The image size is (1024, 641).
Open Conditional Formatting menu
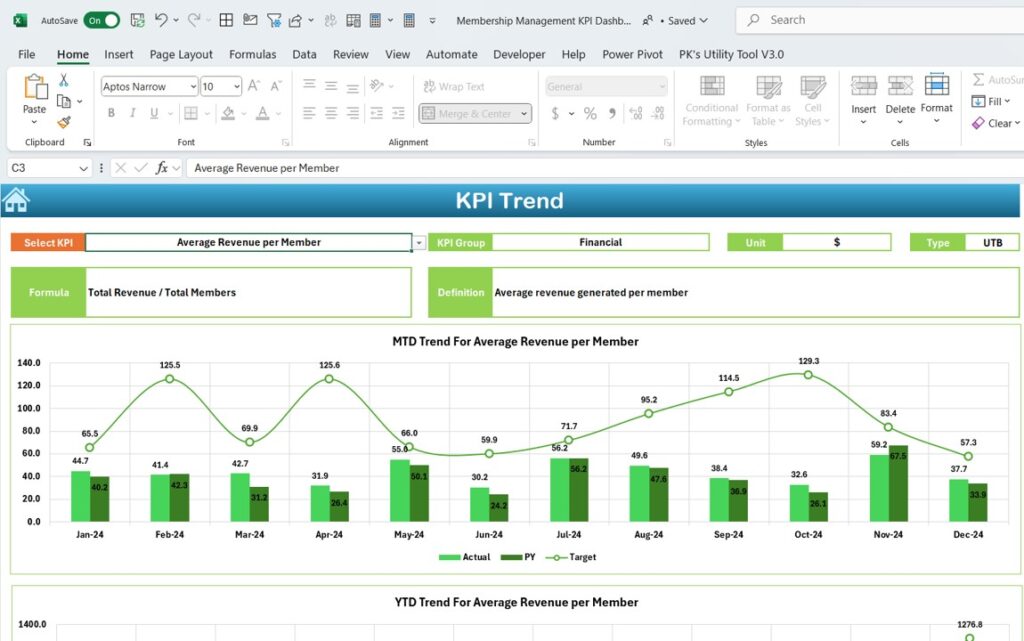click(711, 101)
